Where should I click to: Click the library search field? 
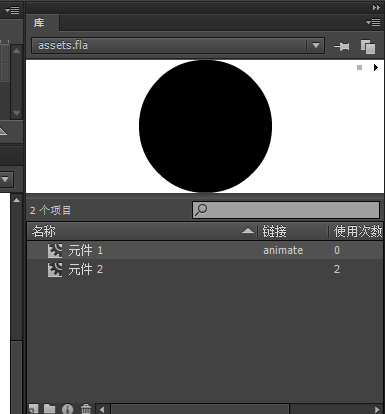coord(286,210)
